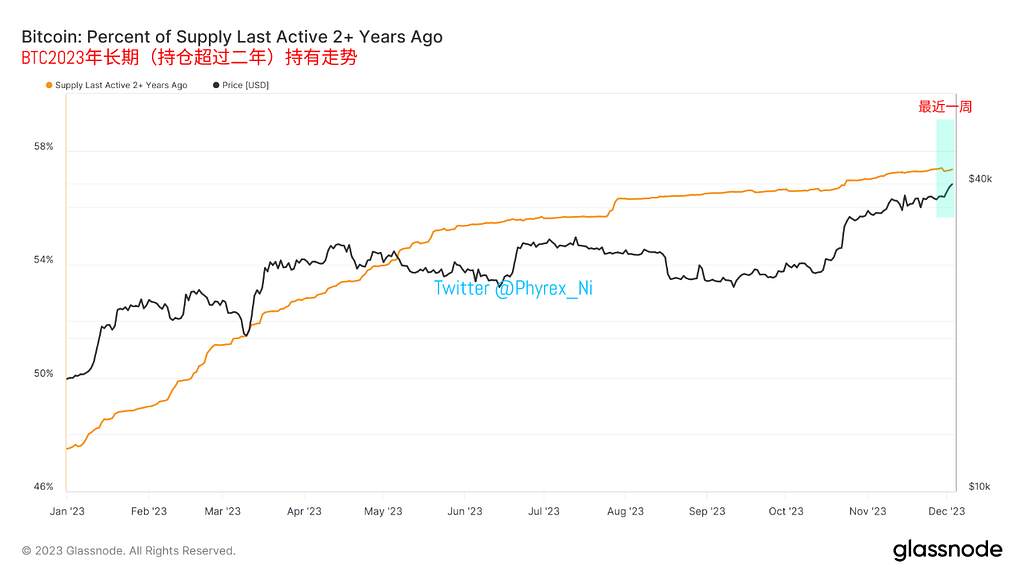1024x576 pixels.
Task: Select the Dec '23 axis label
Action: [946, 511]
